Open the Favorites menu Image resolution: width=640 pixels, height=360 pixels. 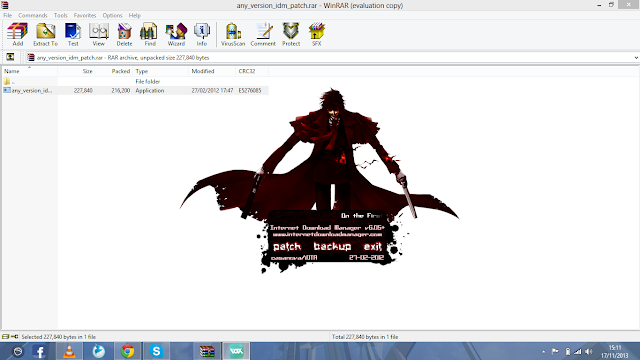(85, 15)
